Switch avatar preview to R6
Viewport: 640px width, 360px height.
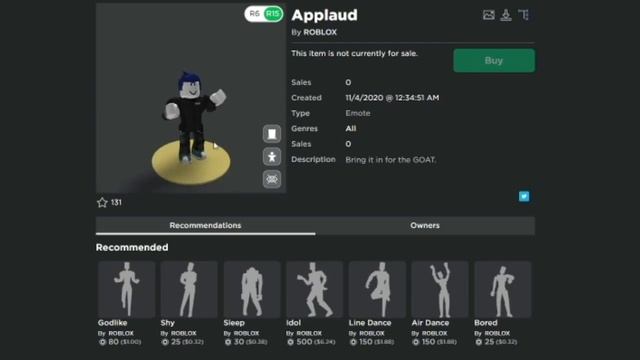(254, 14)
